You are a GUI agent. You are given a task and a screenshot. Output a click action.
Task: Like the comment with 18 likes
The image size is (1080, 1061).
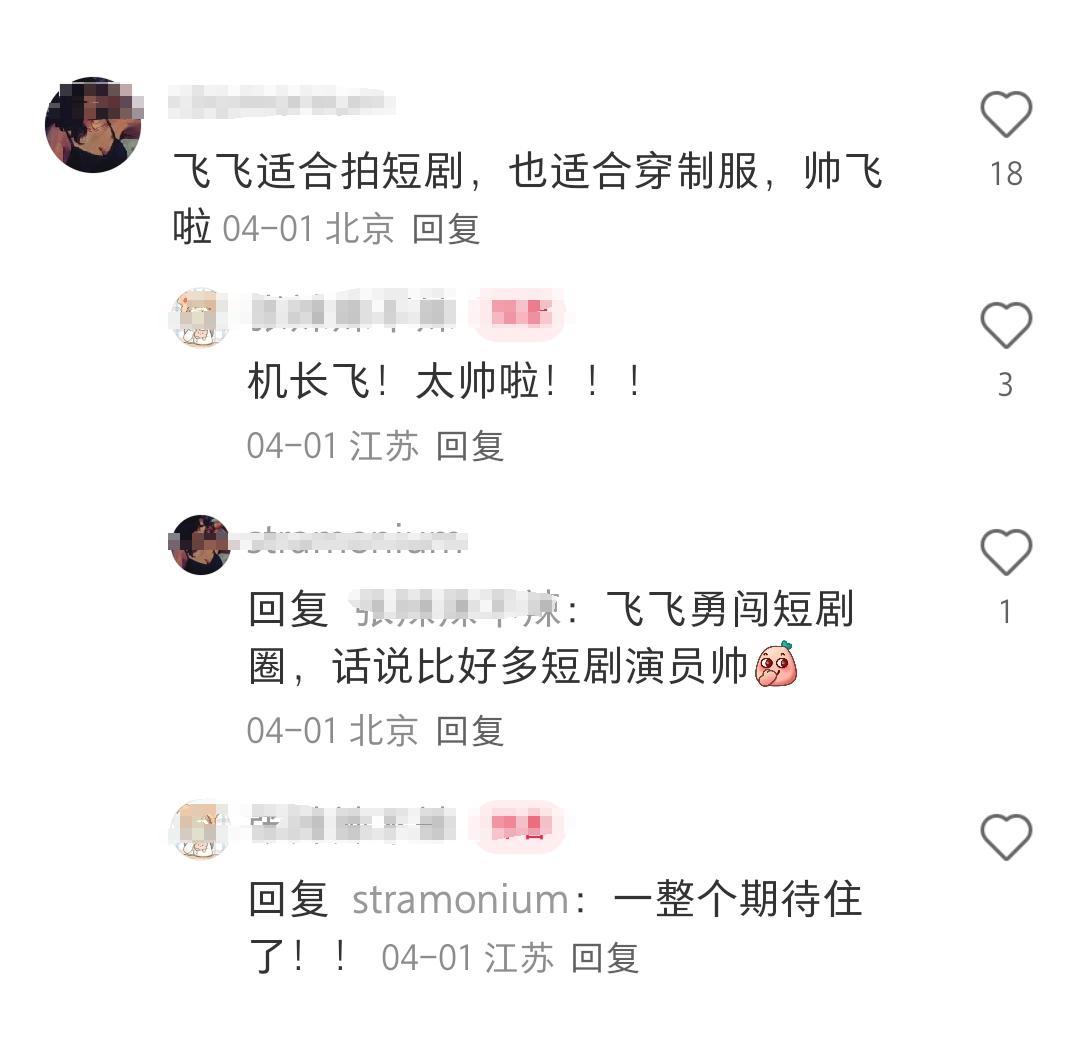click(x=1006, y=114)
